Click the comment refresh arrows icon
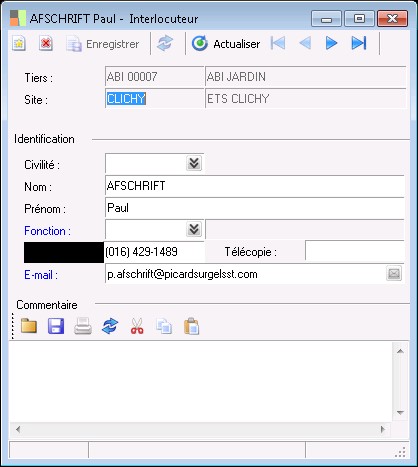The image size is (418, 467). pyautogui.click(x=110, y=326)
